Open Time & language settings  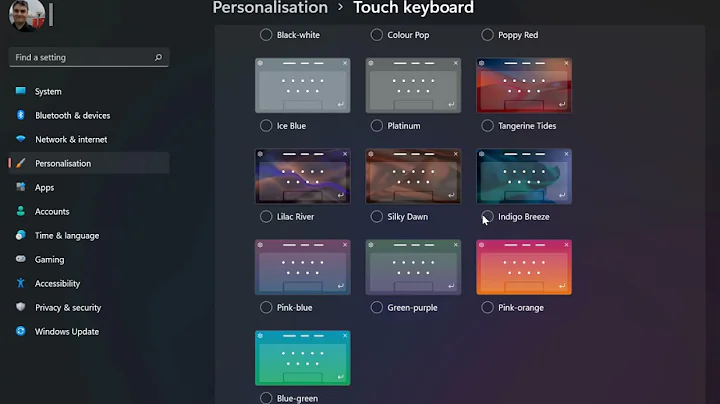click(89, 236)
